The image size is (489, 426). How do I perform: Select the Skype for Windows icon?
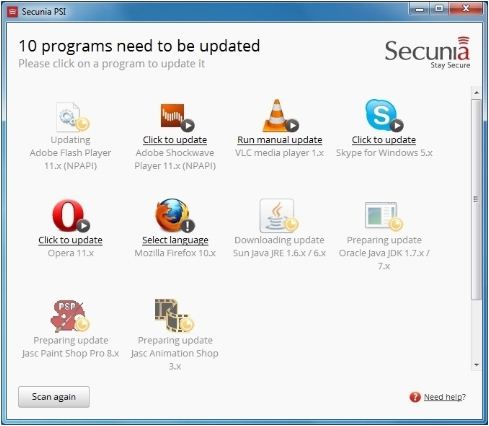(x=383, y=115)
